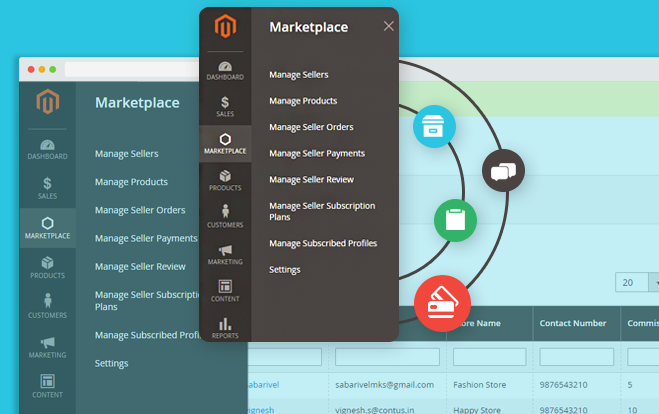Click the blue archive box circle icon
The height and width of the screenshot is (414, 659).
tap(434, 126)
